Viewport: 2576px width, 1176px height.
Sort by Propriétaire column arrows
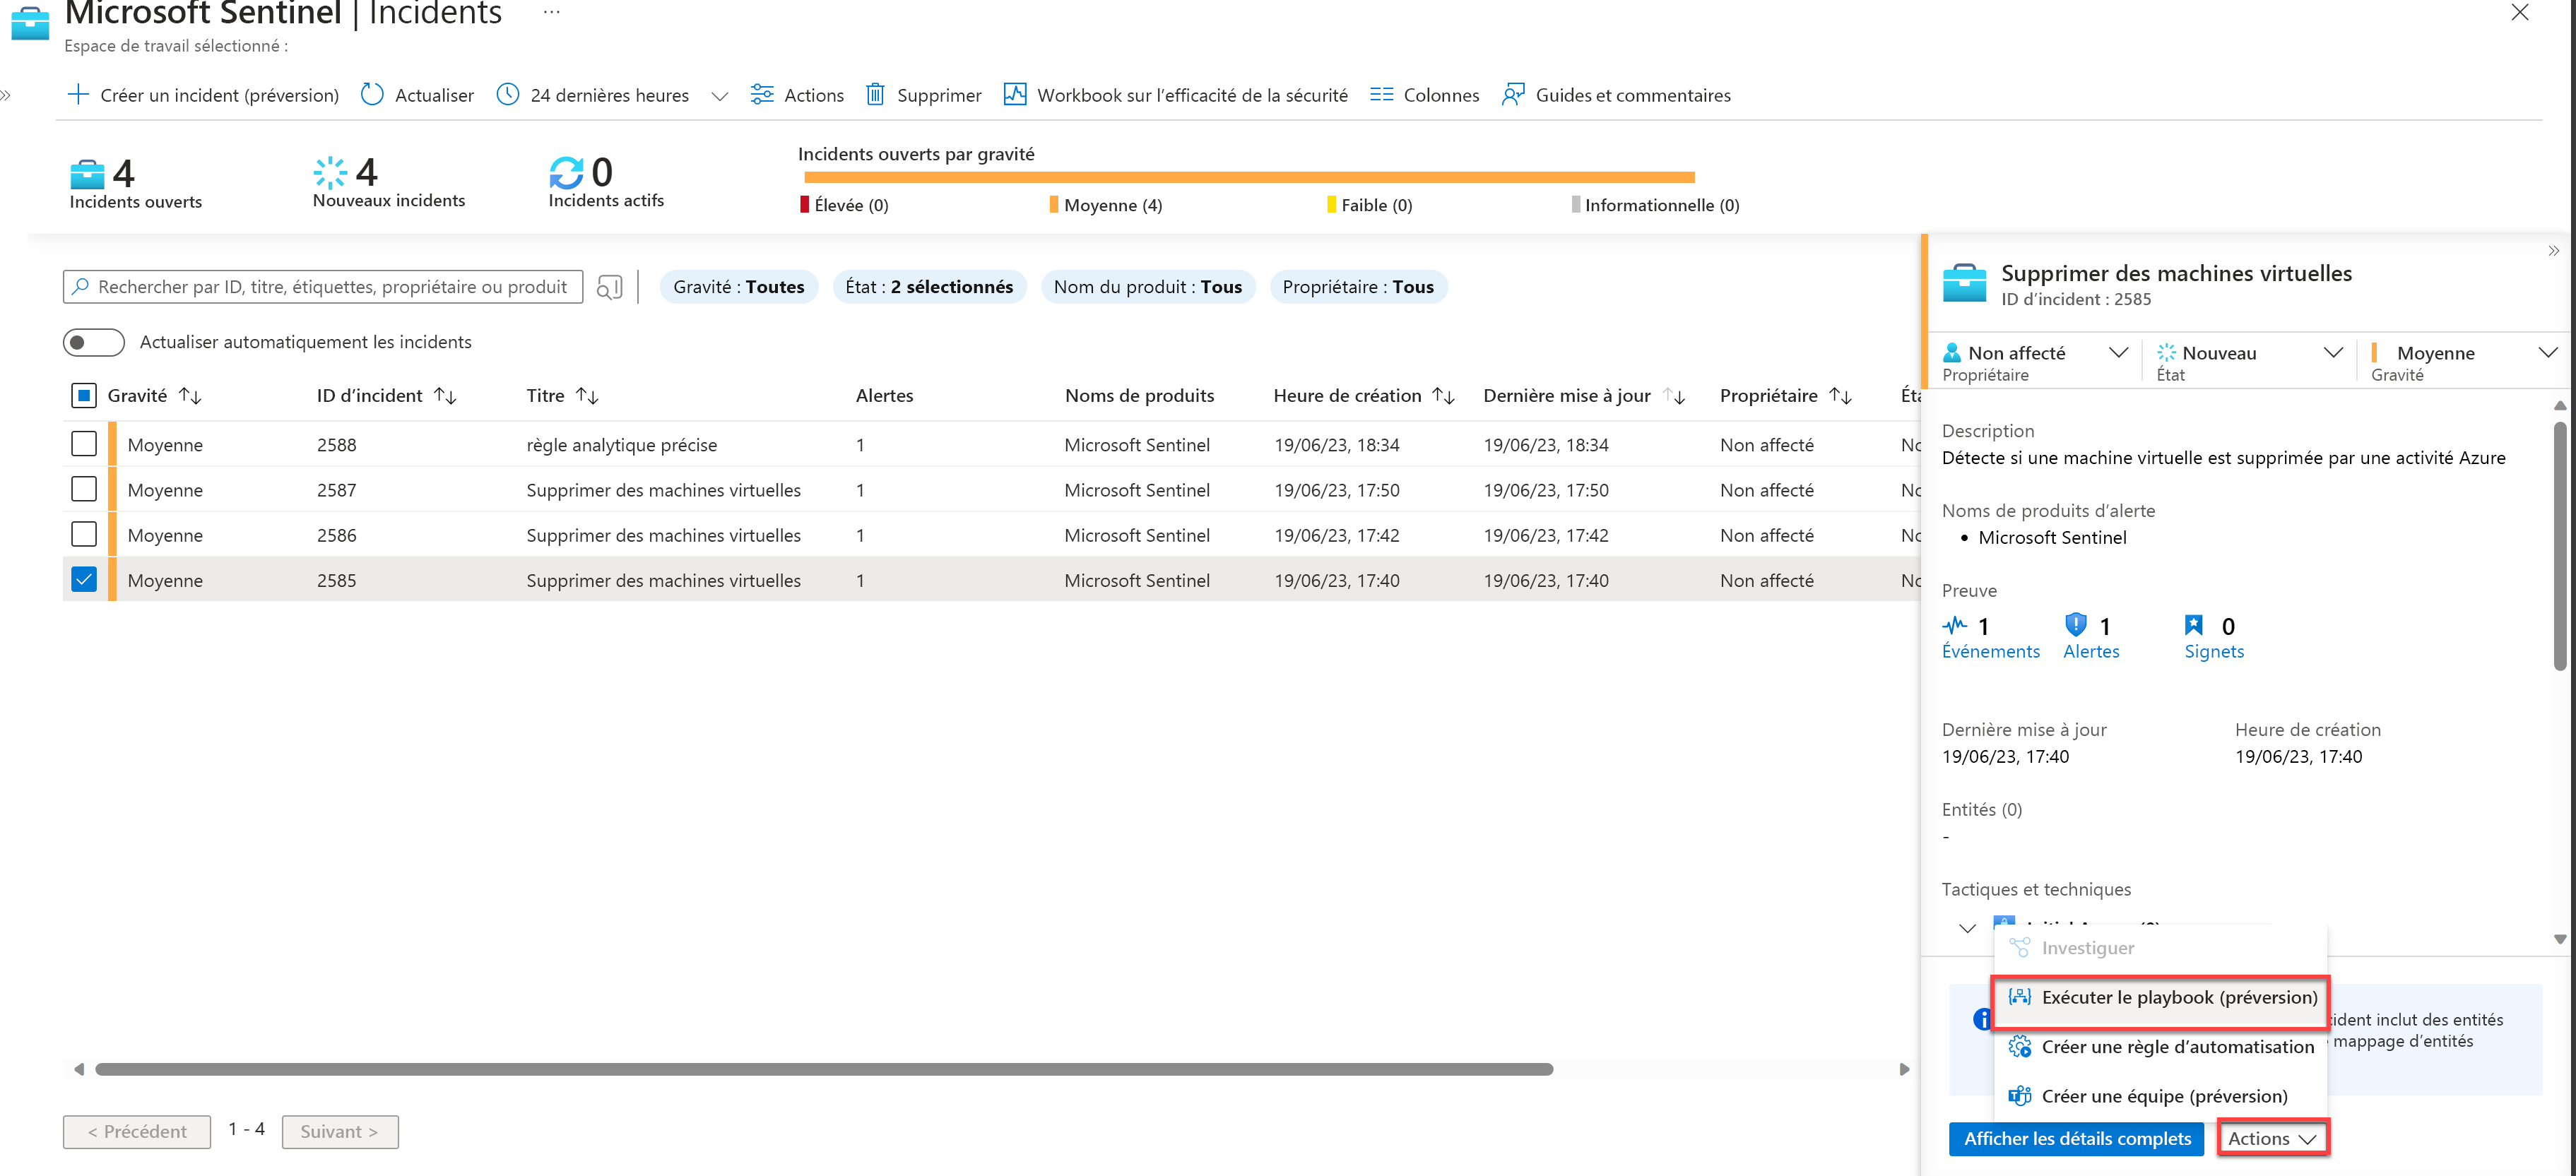[1841, 396]
